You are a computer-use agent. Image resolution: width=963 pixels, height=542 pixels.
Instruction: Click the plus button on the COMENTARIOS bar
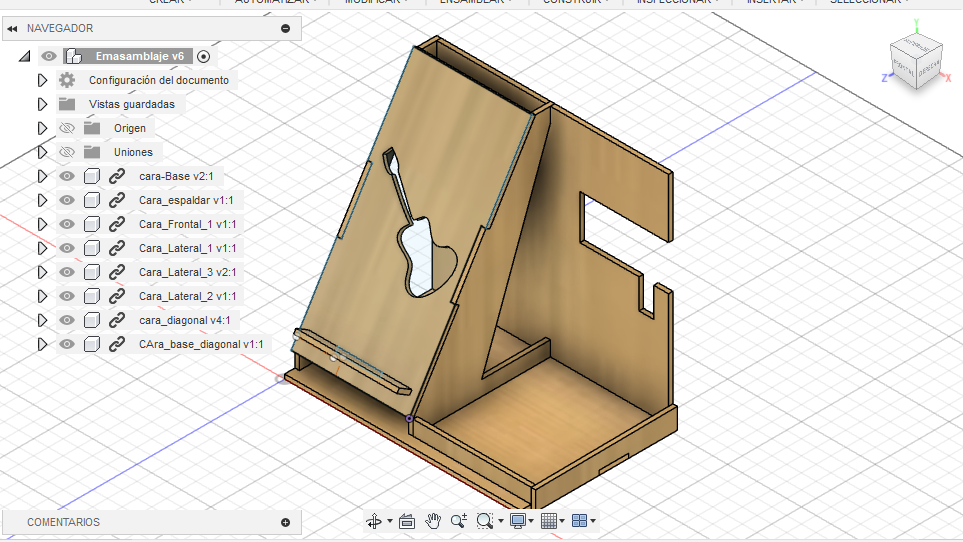coord(286,522)
